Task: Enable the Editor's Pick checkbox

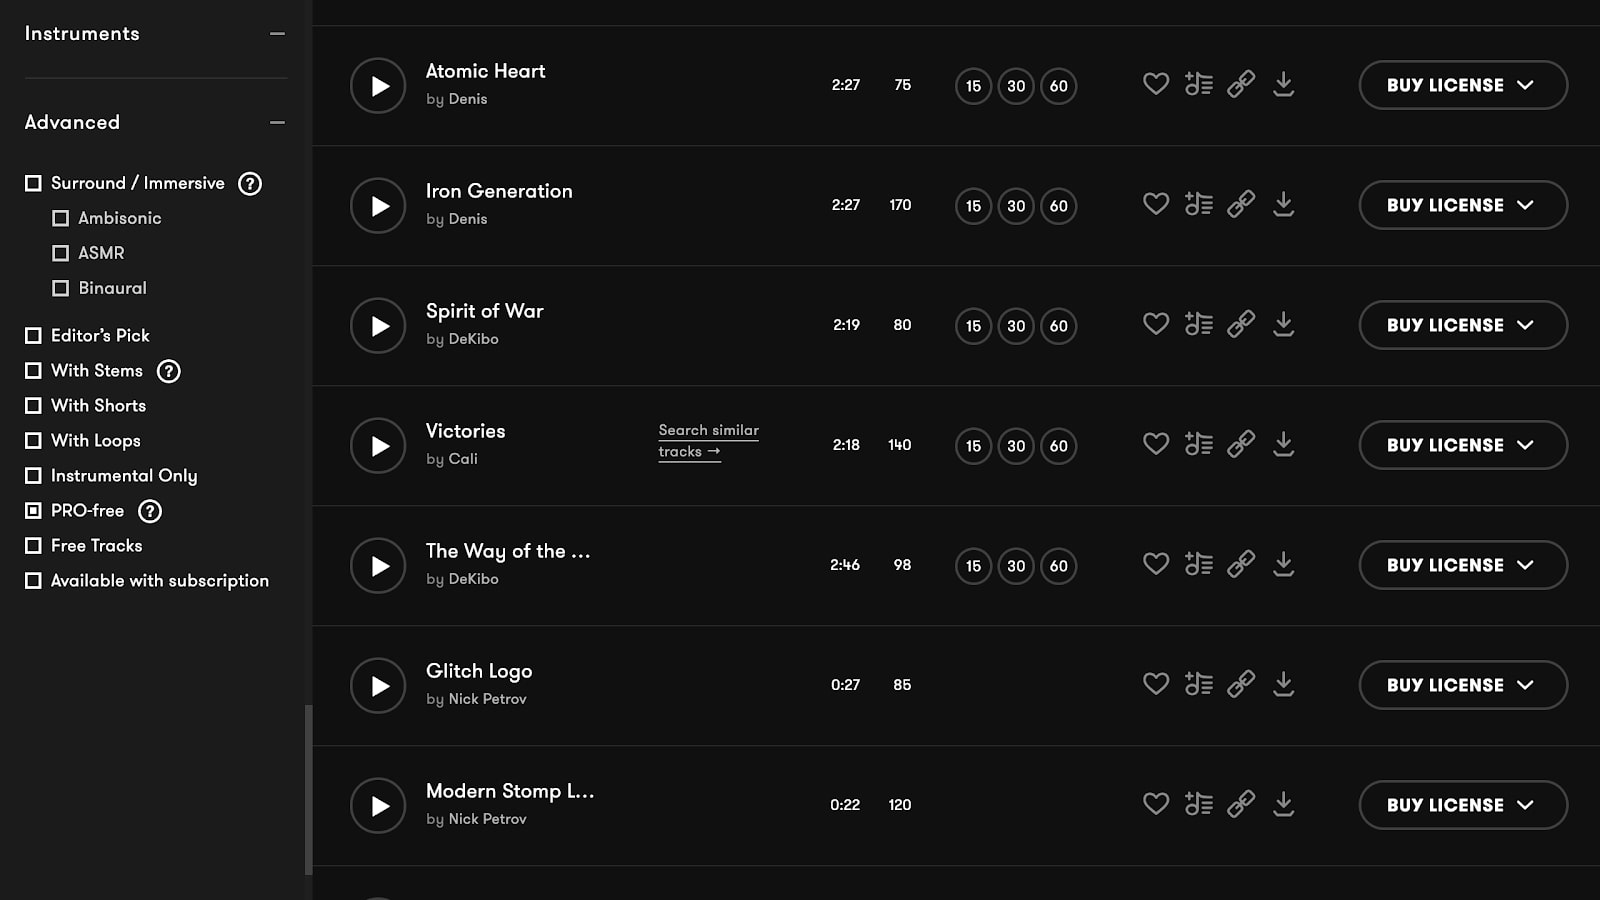Action: 33,335
